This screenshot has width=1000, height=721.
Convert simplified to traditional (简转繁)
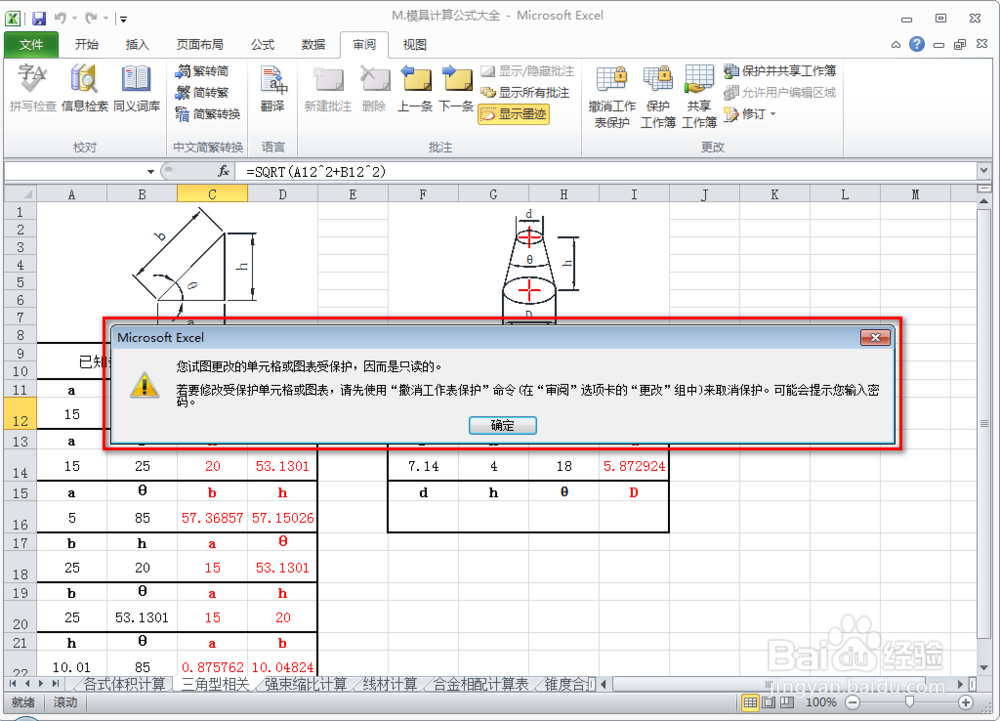pos(202,93)
